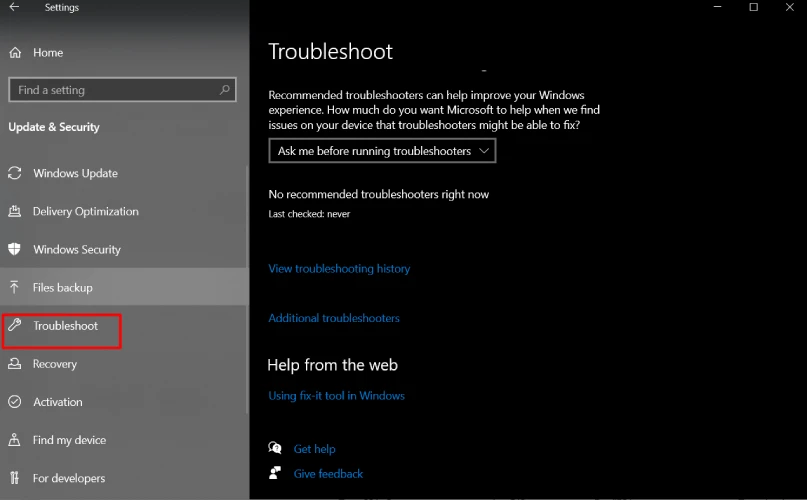Click the Find a setting search box
This screenshot has height=500, width=807.
point(122,90)
